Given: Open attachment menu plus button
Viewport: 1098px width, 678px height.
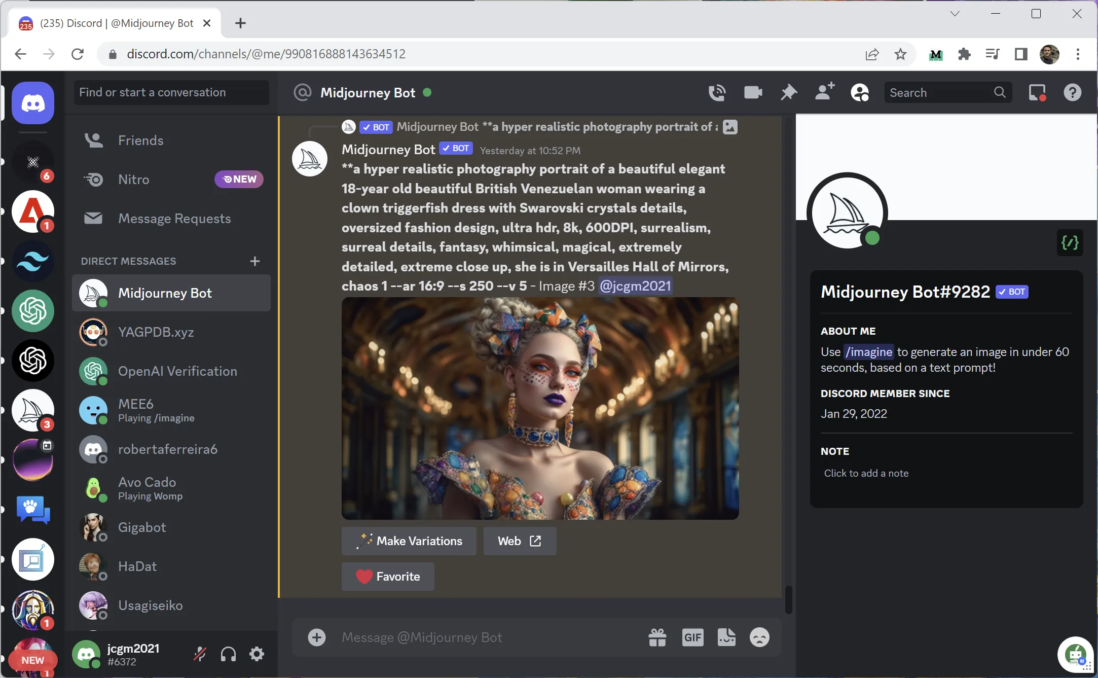Looking at the screenshot, I should point(317,637).
